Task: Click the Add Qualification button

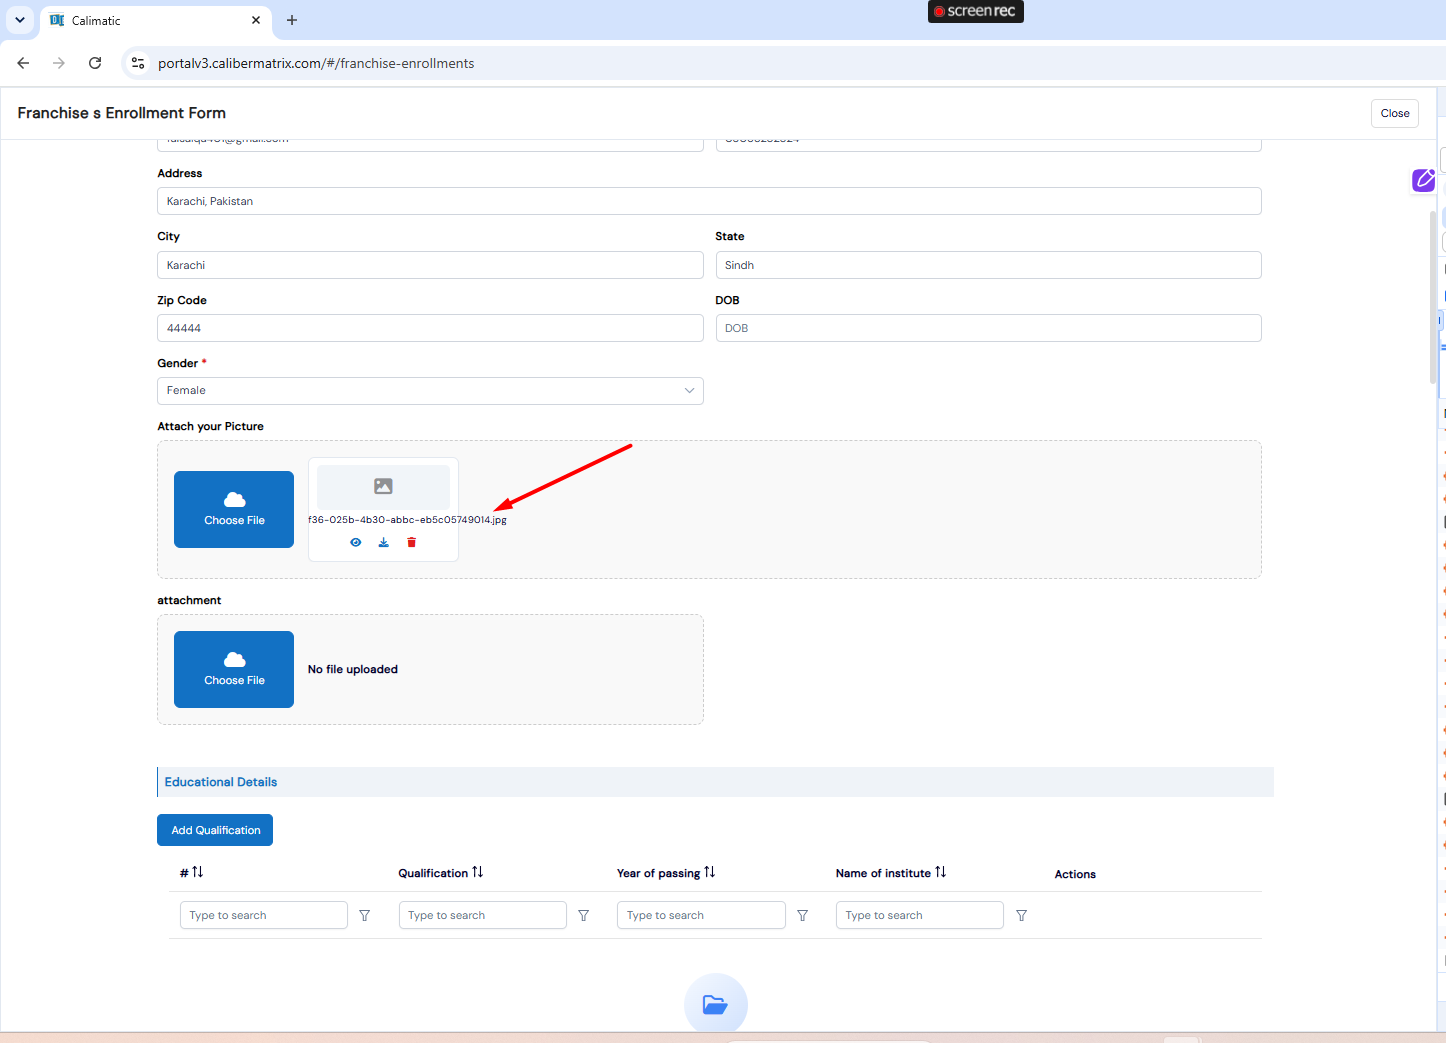Action: coord(215,830)
